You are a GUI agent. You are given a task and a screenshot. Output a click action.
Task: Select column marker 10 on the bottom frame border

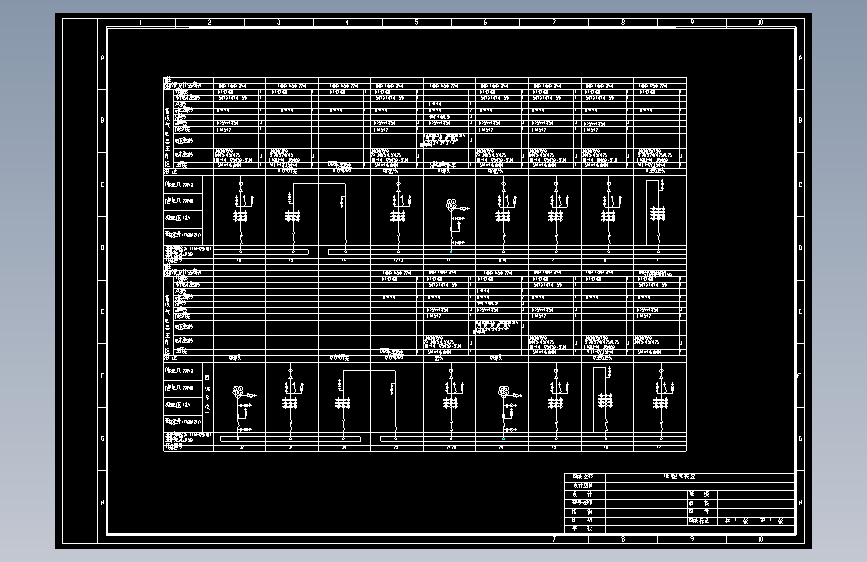(761, 539)
